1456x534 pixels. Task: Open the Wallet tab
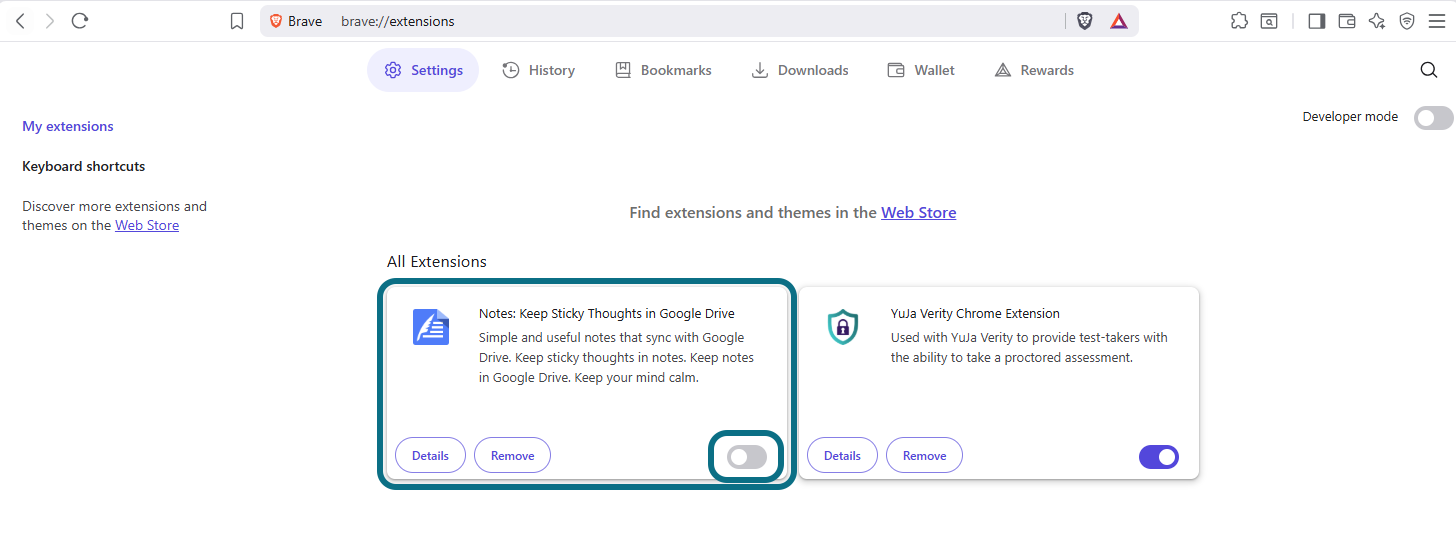click(x=921, y=70)
